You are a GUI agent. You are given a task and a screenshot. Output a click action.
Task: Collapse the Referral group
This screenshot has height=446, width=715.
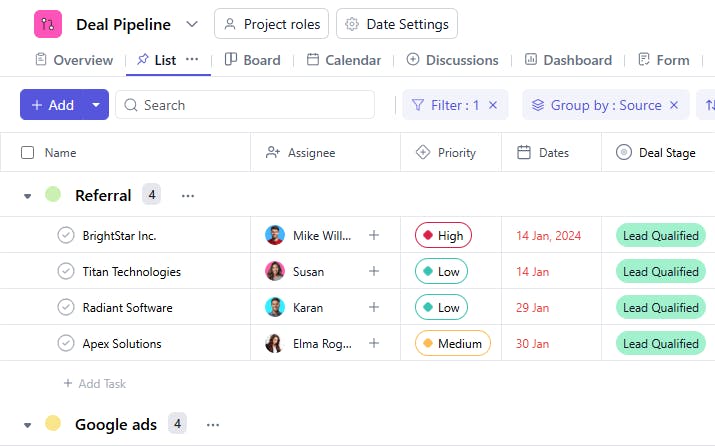click(28, 196)
